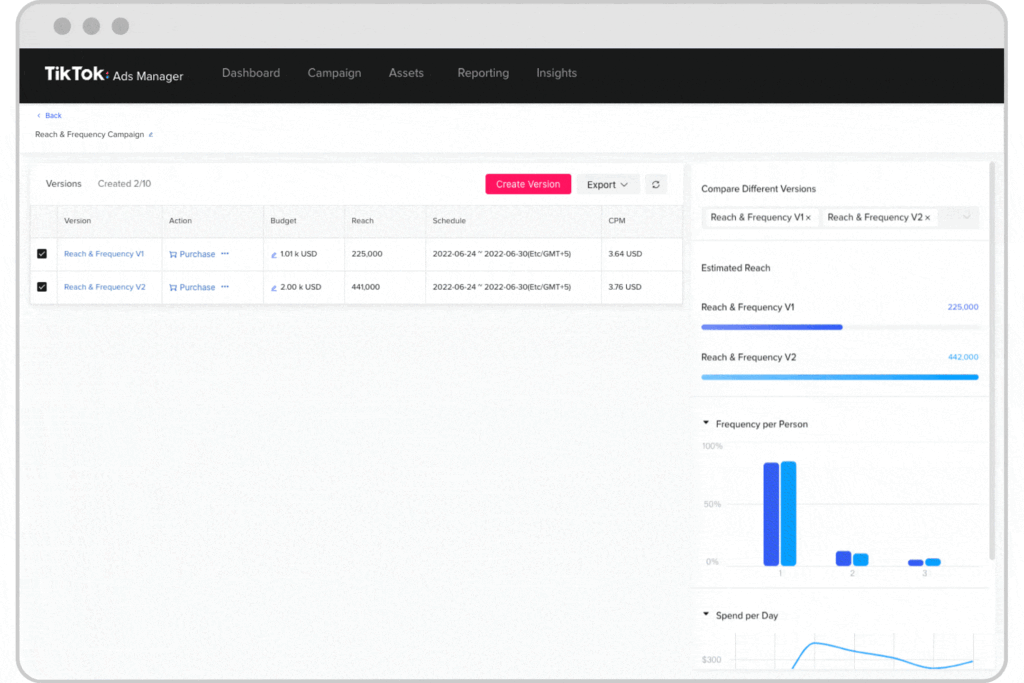This screenshot has width=1024, height=683.
Task: Go to the Campaign menu
Action: point(334,73)
